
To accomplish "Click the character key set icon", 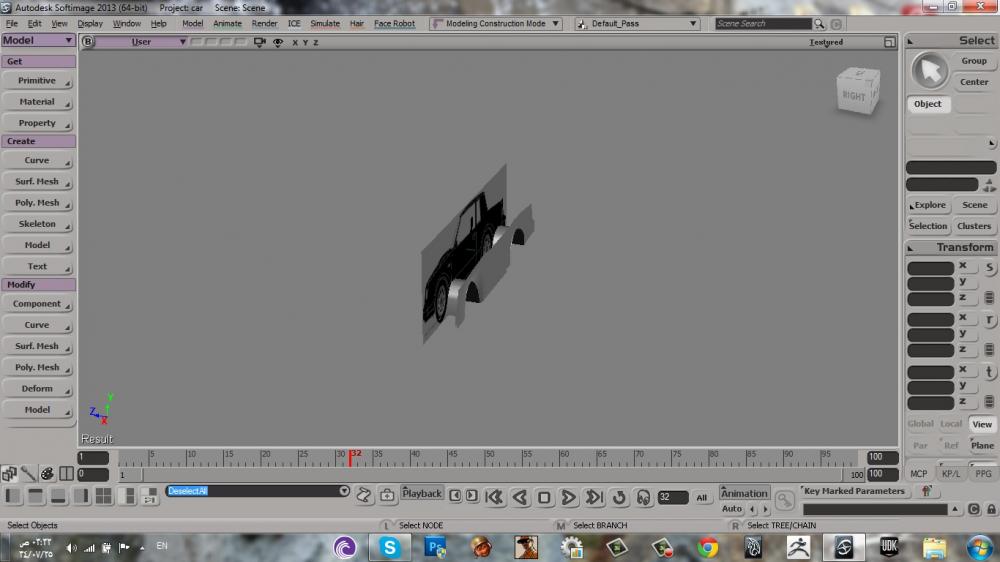I will (926, 491).
